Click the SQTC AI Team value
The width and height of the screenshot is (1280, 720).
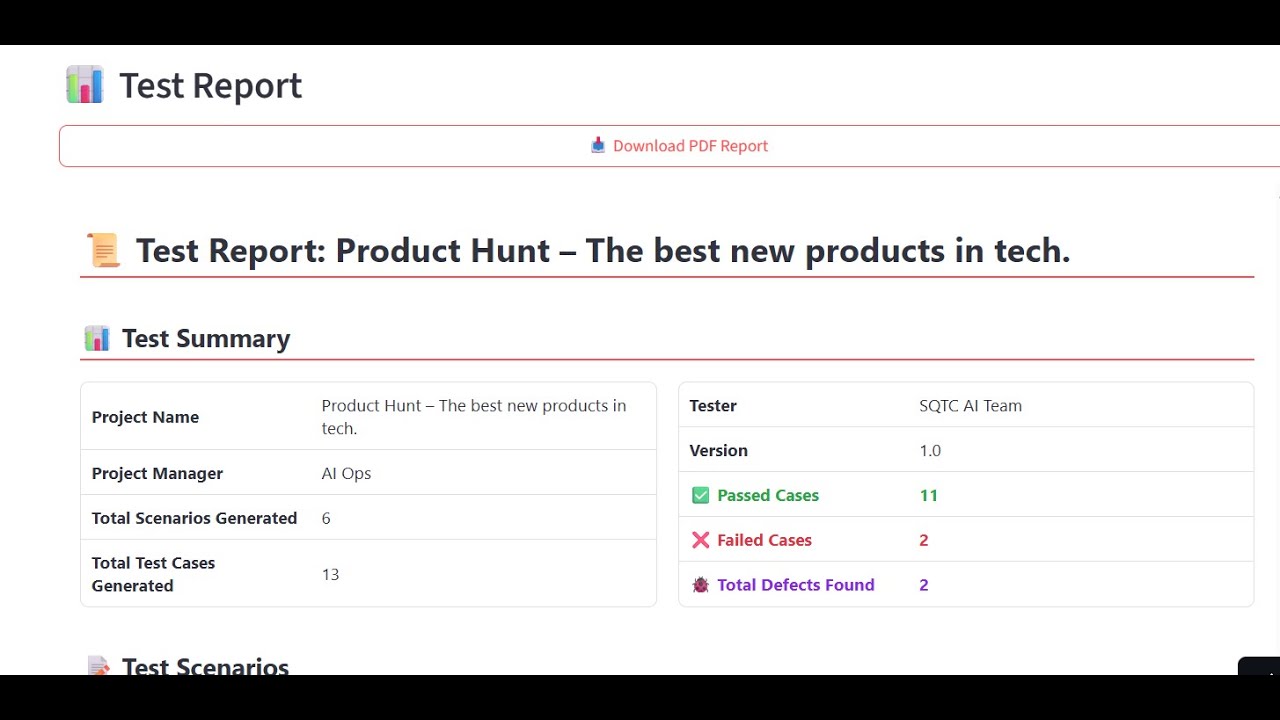(x=970, y=406)
